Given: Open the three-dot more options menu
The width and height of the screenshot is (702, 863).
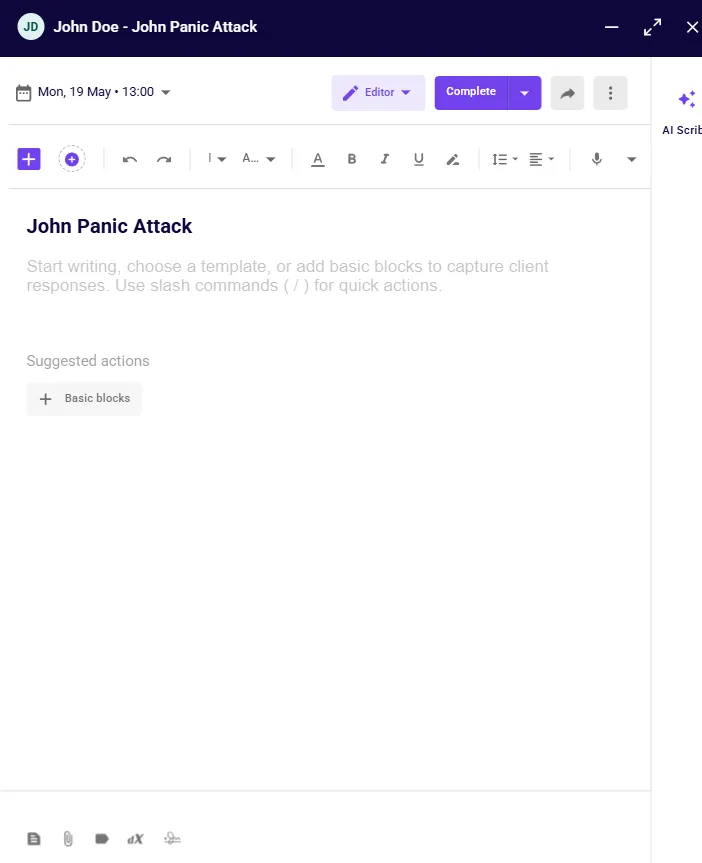Looking at the screenshot, I should click(610, 93).
